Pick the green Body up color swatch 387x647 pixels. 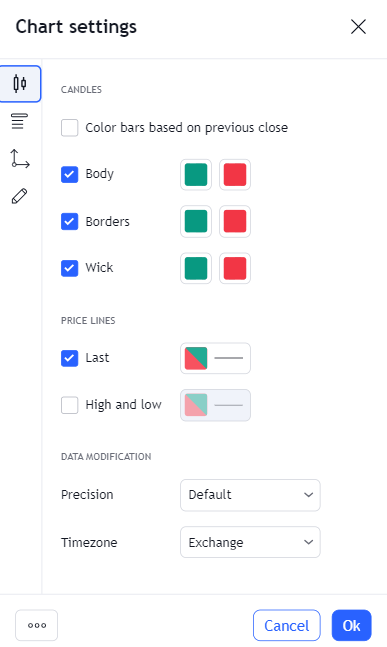pos(196,175)
